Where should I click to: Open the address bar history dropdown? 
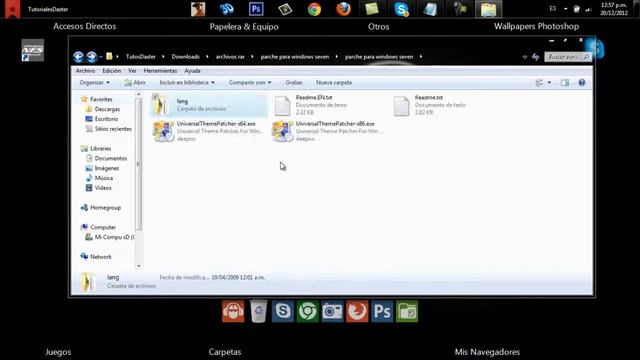525,57
